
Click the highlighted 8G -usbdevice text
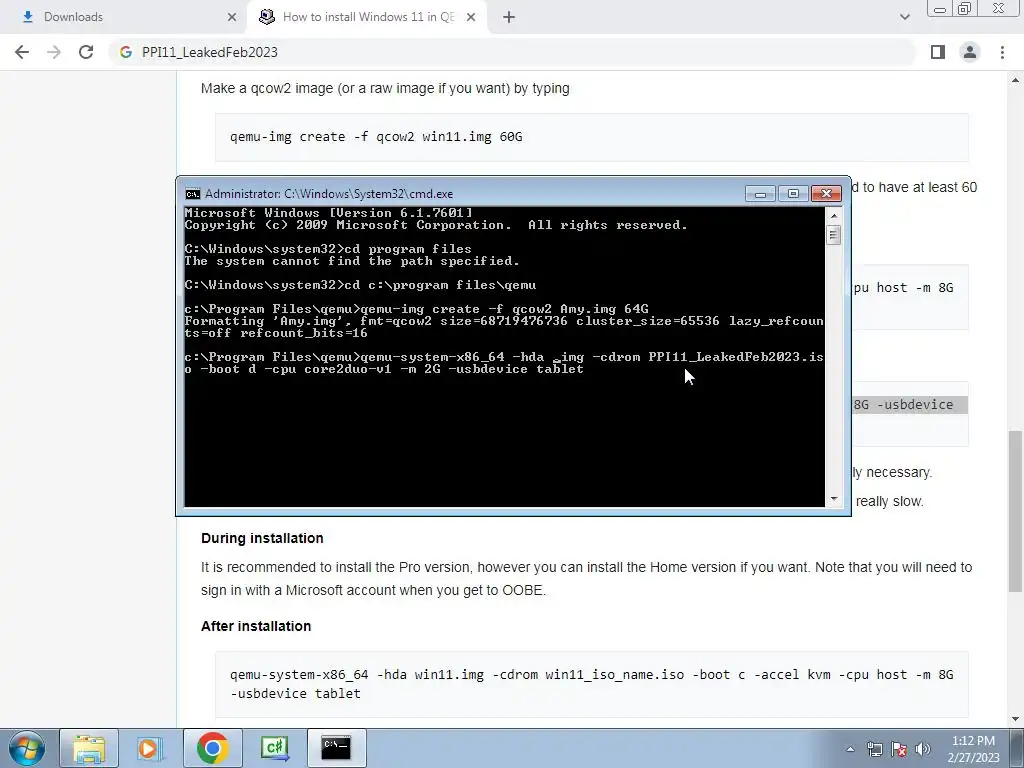(910, 404)
